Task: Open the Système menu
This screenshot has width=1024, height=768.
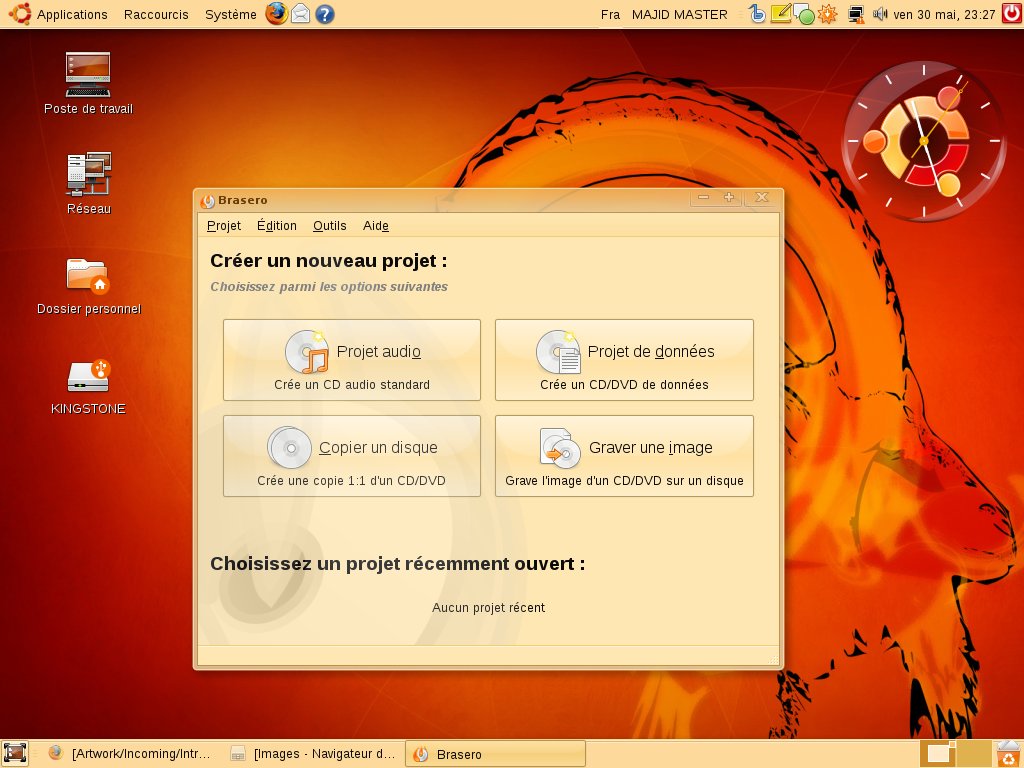Action: (x=231, y=14)
